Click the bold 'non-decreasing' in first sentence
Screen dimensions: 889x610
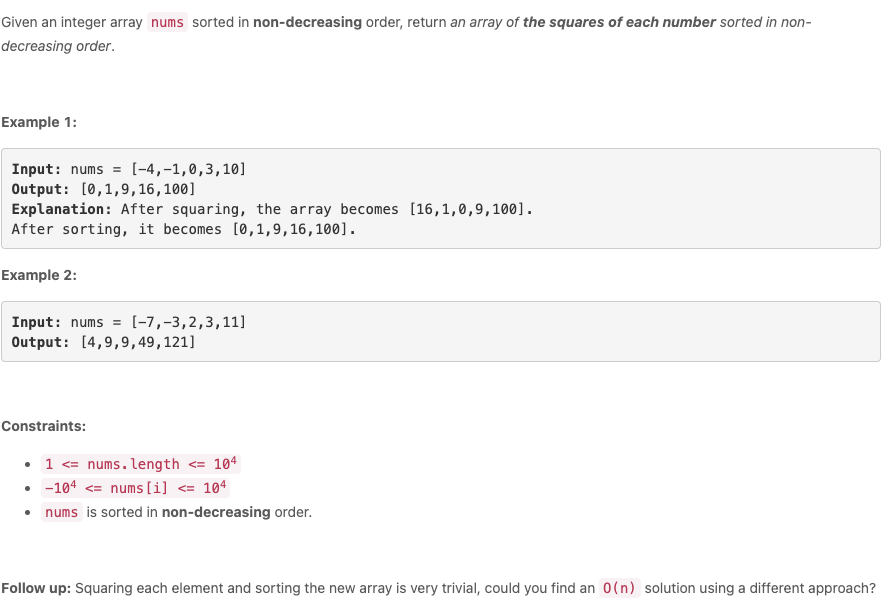tap(307, 22)
